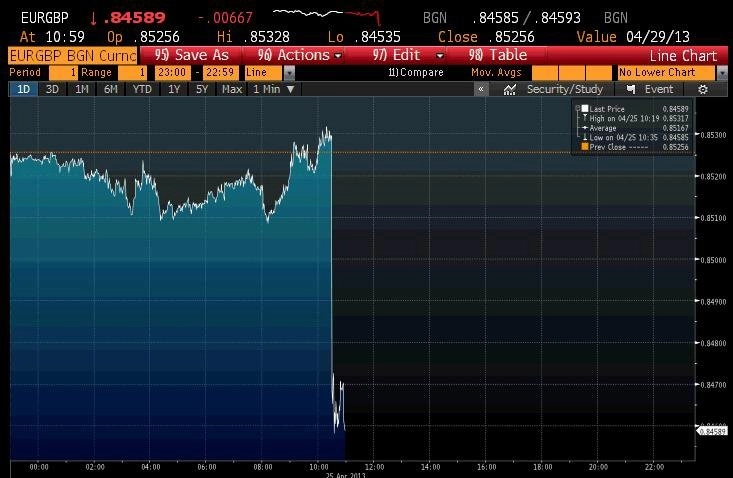
Task: Click the 0.84589 last price axis marker
Action: tap(712, 431)
